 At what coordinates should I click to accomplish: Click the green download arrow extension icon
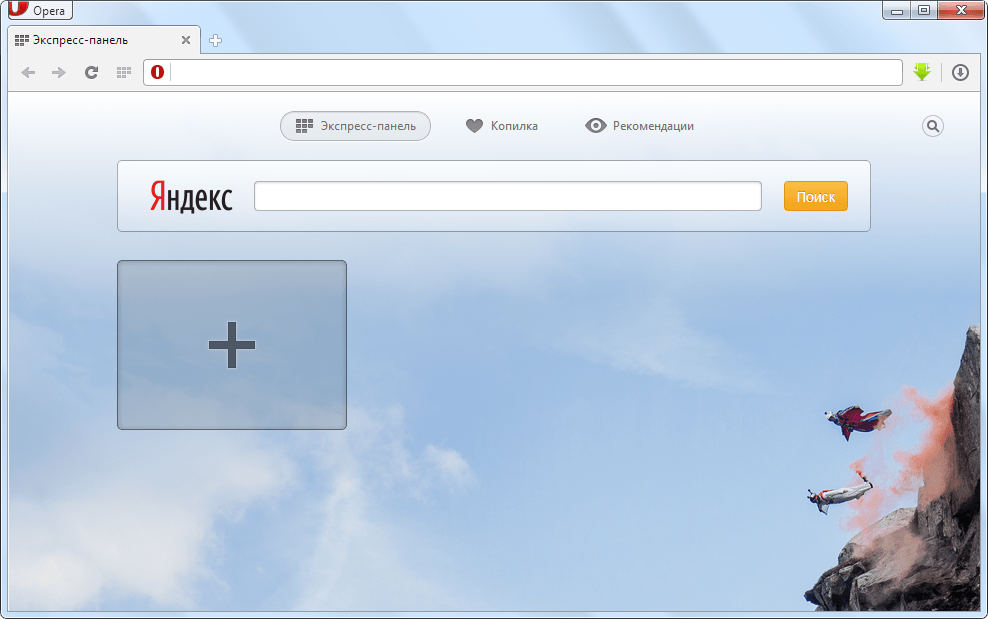tap(921, 72)
